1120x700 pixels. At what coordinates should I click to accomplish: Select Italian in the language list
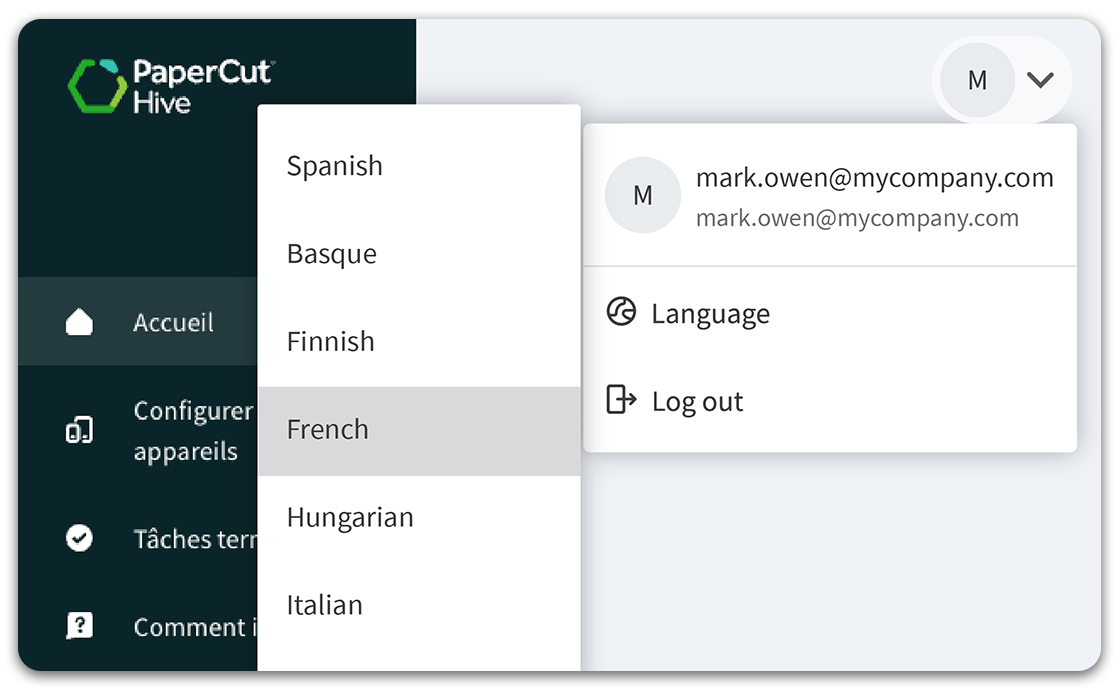tap(325, 605)
